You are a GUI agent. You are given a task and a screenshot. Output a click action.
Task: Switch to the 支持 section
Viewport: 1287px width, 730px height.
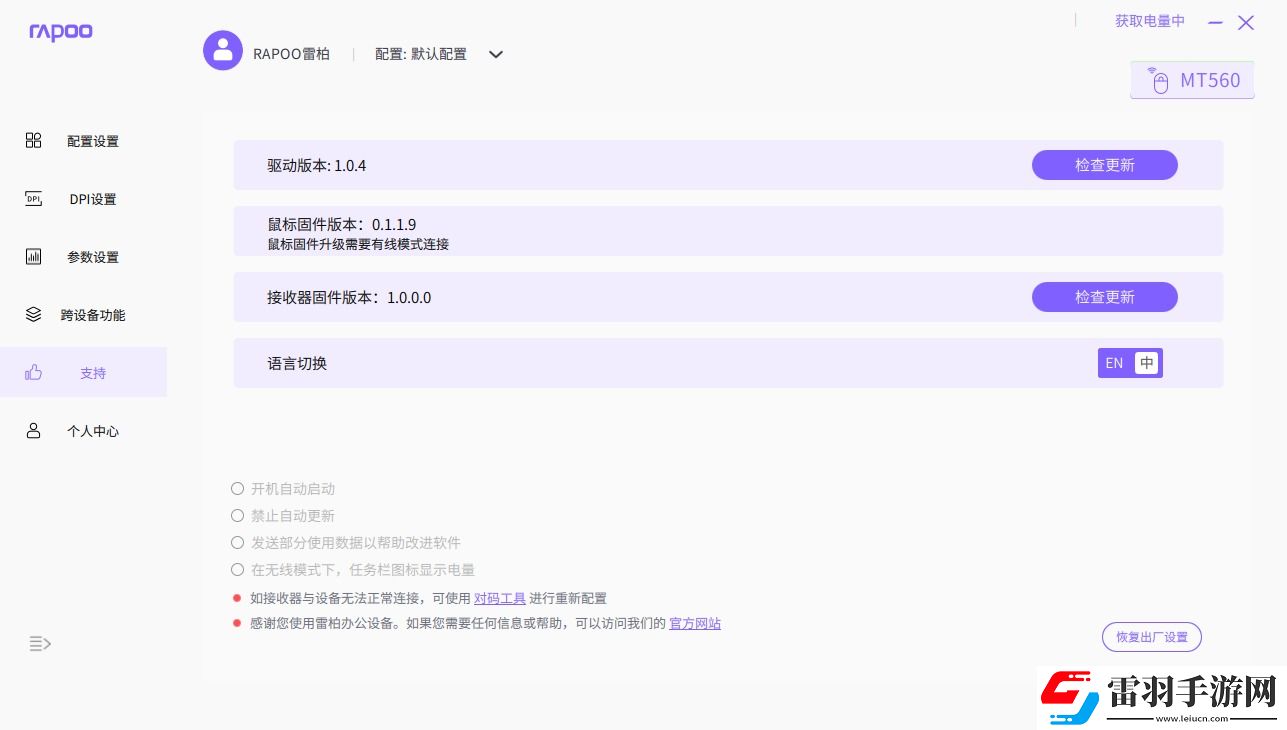[92, 372]
